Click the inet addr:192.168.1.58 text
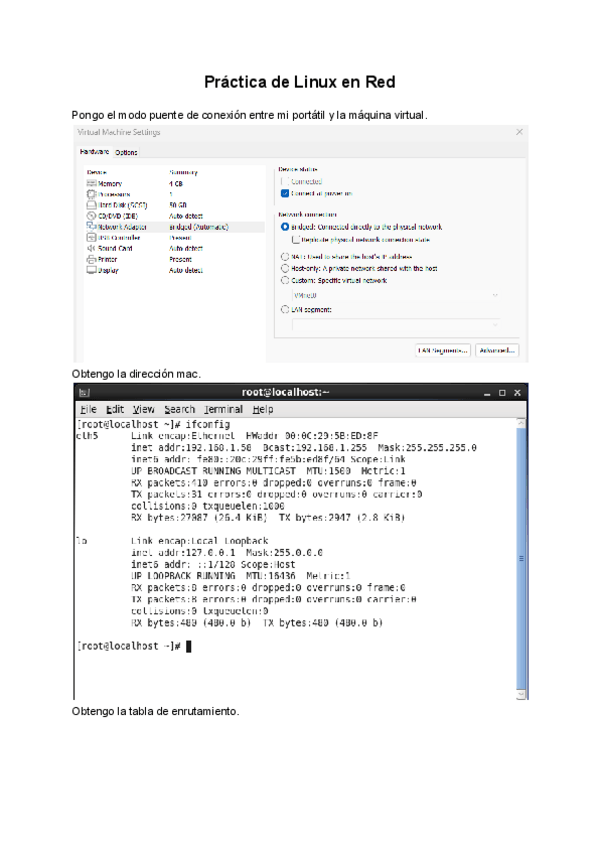Viewport: 600px width, 848px height. coord(191,448)
